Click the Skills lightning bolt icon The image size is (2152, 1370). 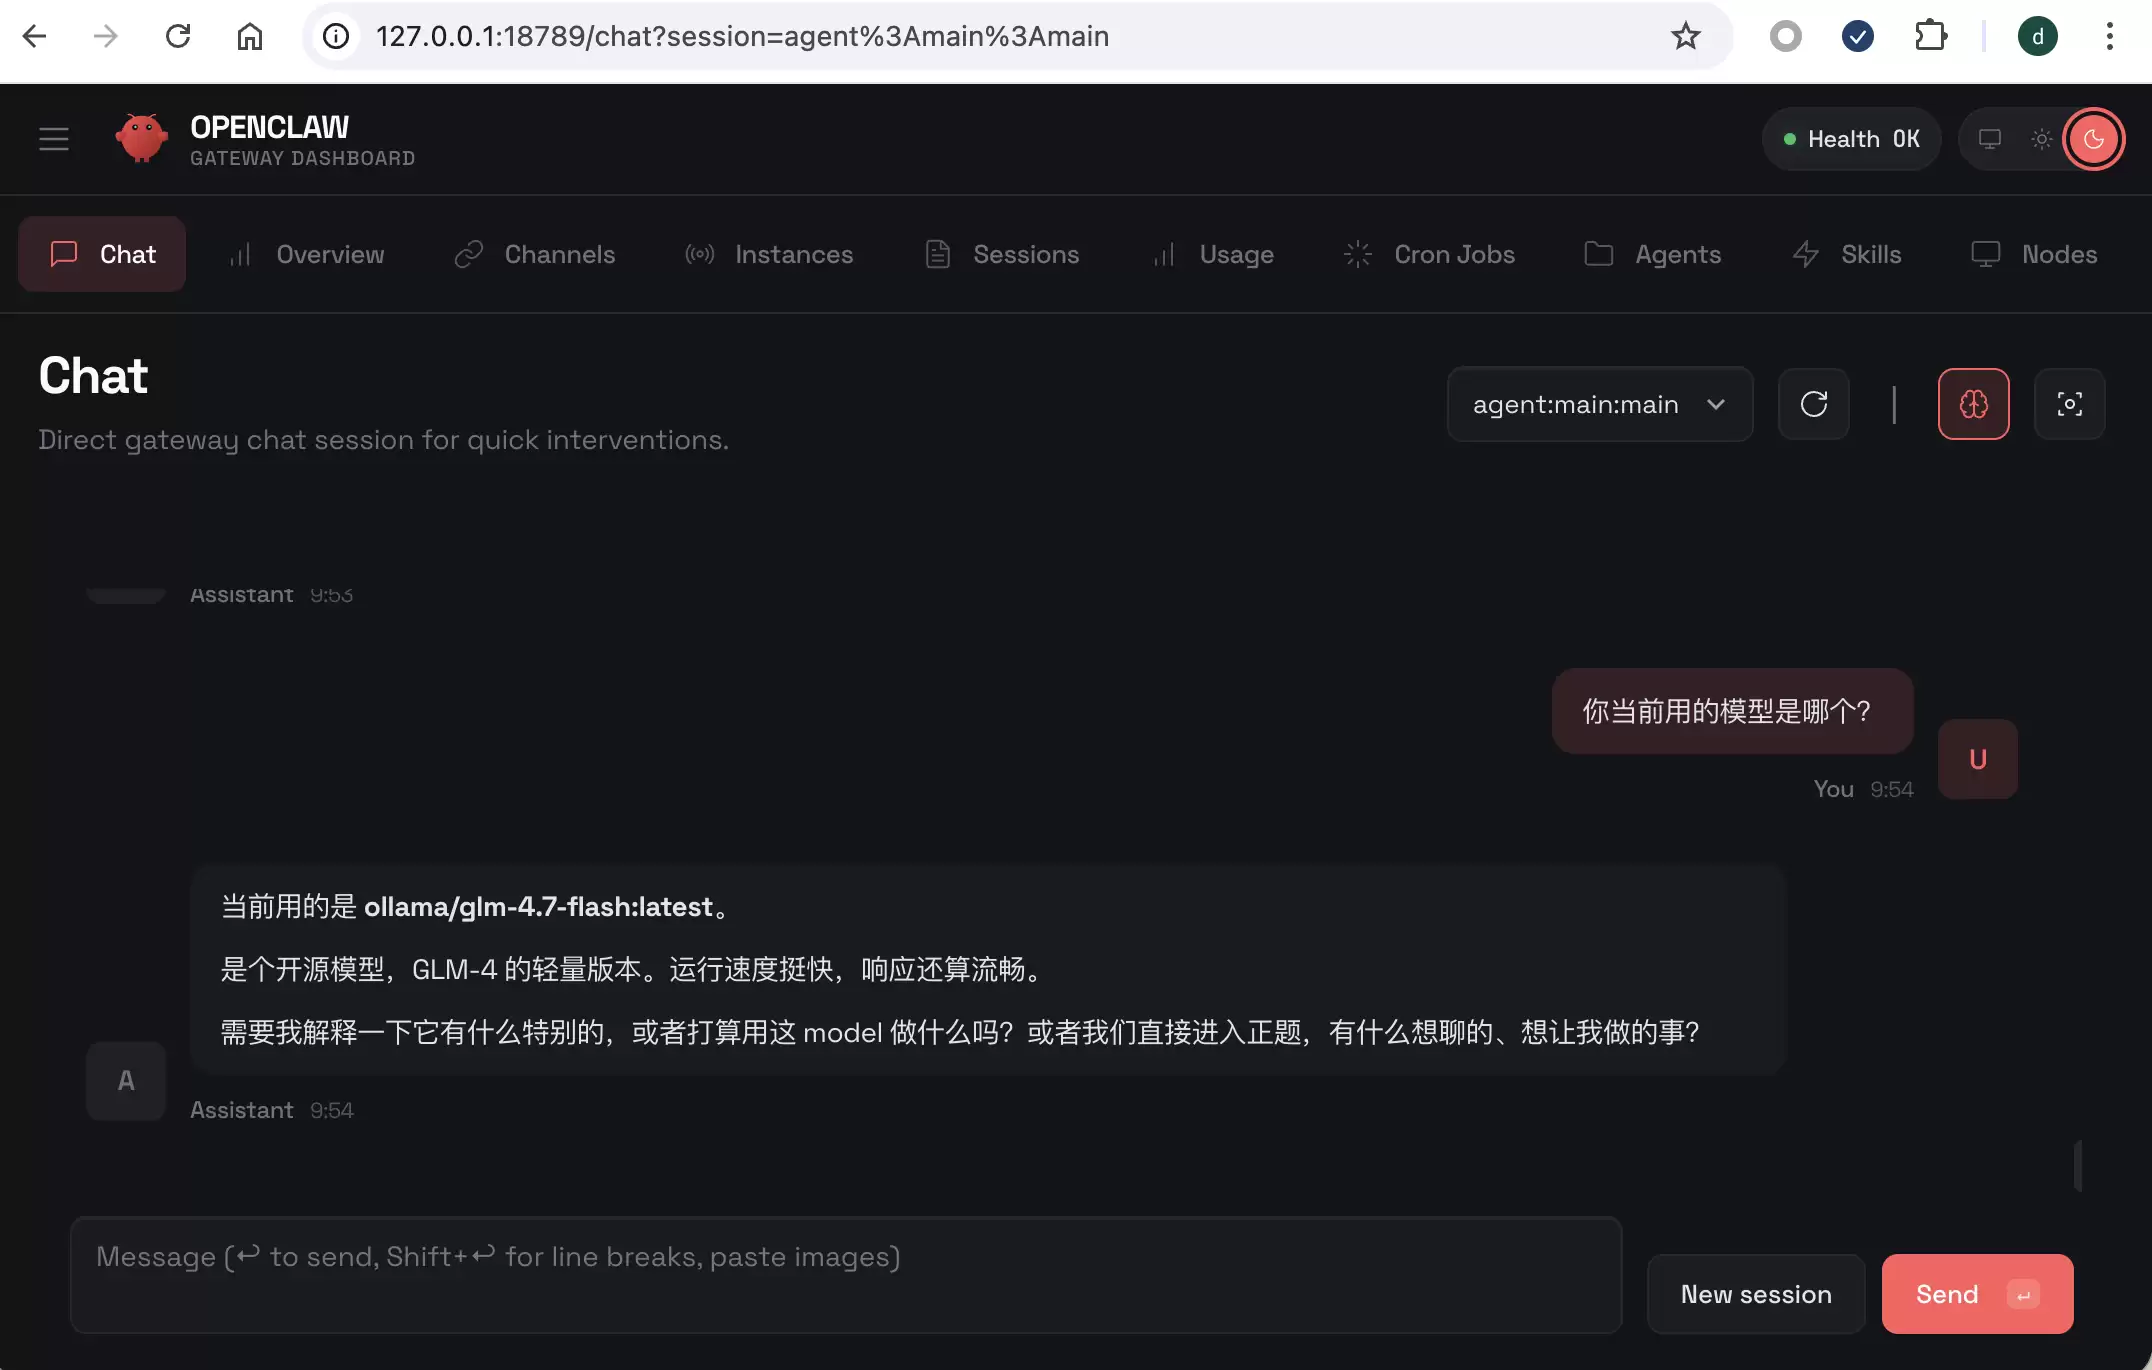1806,254
